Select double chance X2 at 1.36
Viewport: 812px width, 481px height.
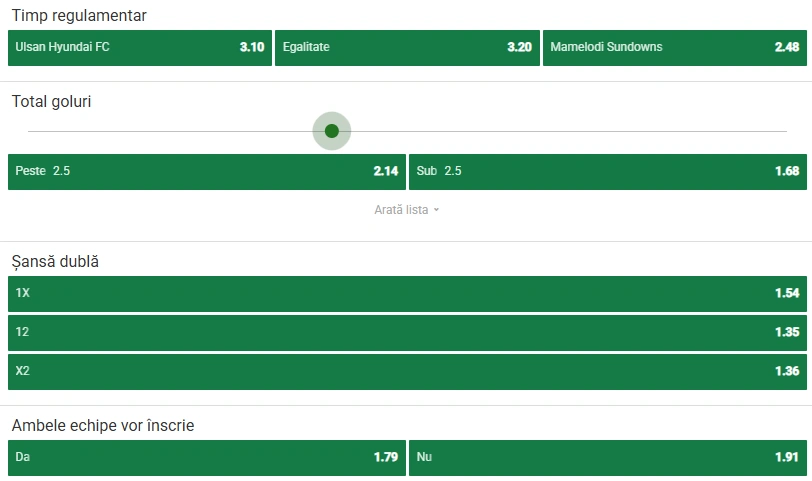point(408,372)
